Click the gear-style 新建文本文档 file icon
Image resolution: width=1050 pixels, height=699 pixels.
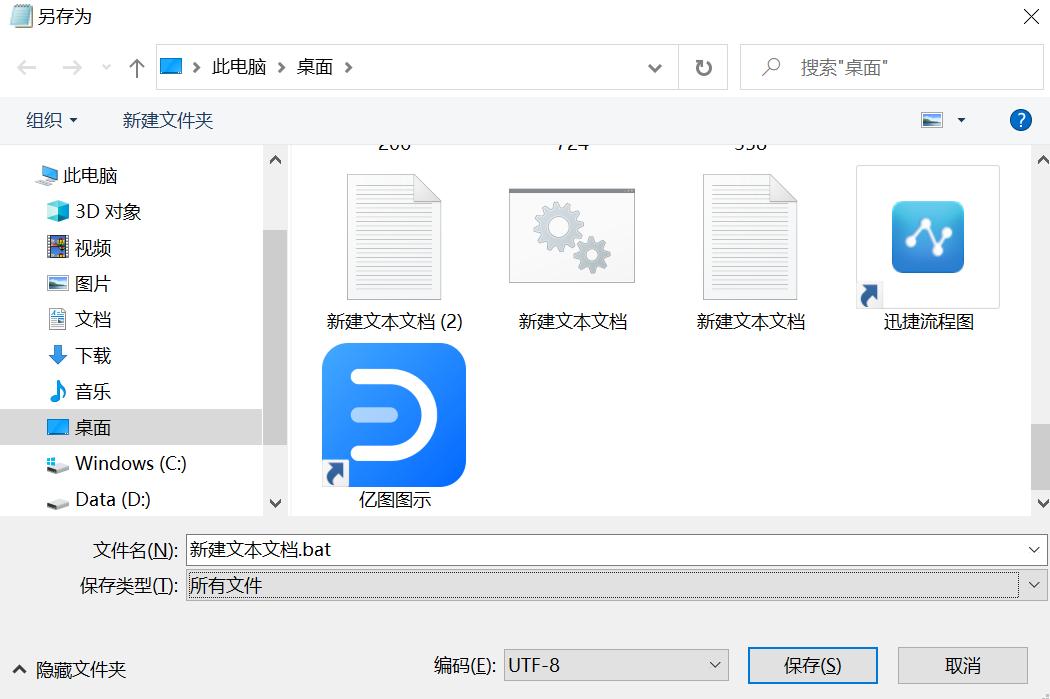coord(571,236)
